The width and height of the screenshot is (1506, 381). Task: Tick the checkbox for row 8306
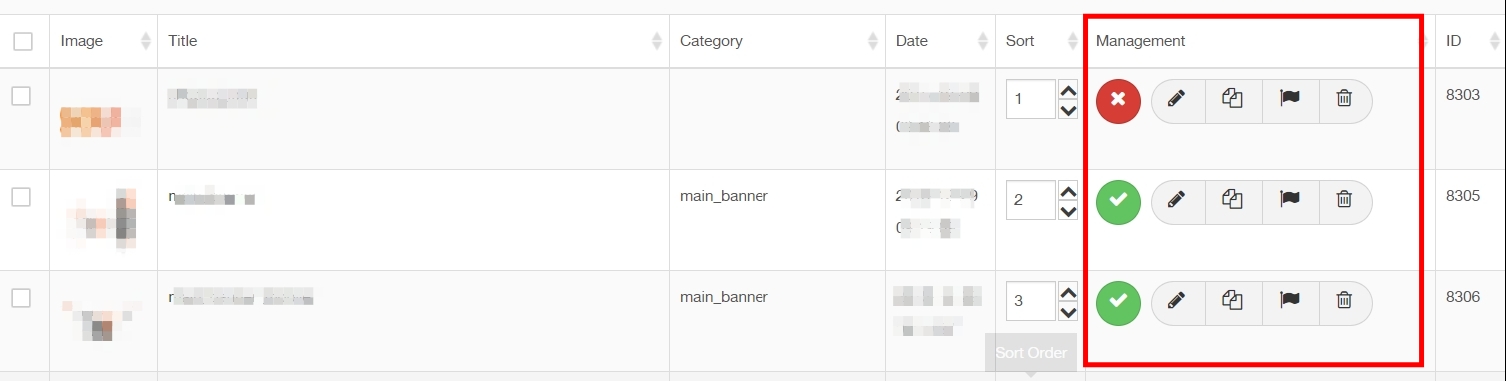pos(21,298)
